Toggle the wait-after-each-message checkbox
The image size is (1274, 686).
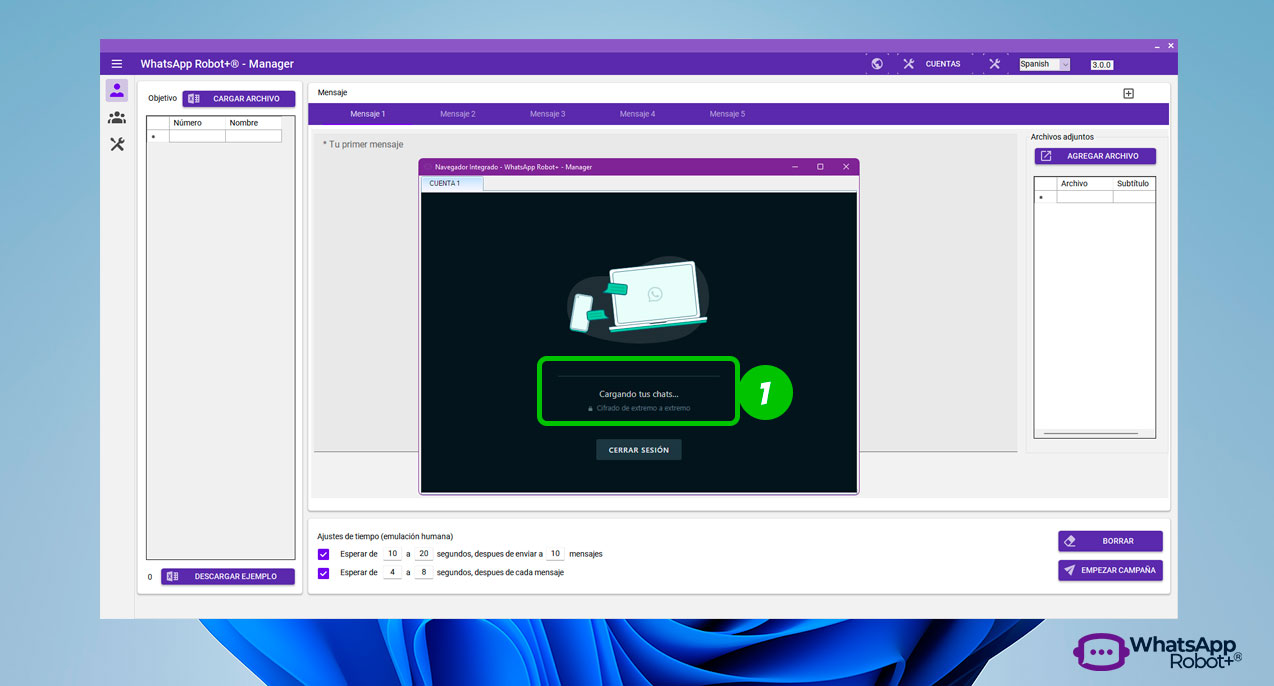tap(323, 573)
